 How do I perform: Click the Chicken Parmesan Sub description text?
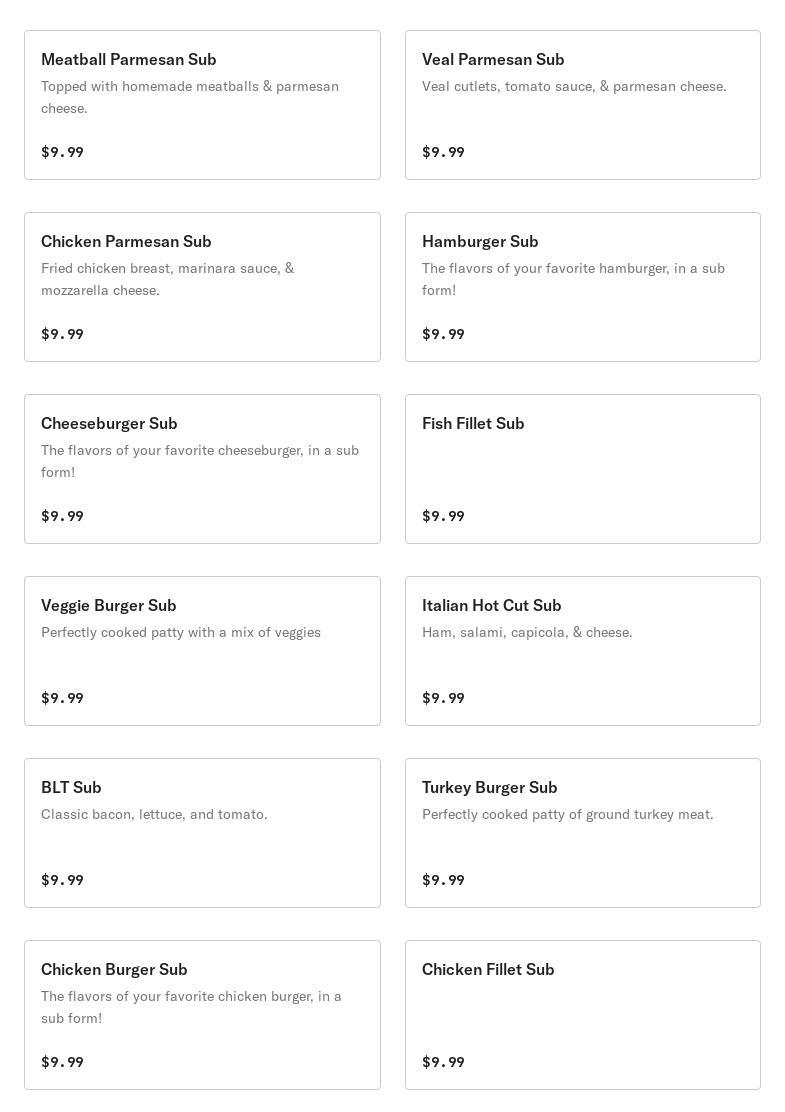pyautogui.click(x=167, y=279)
